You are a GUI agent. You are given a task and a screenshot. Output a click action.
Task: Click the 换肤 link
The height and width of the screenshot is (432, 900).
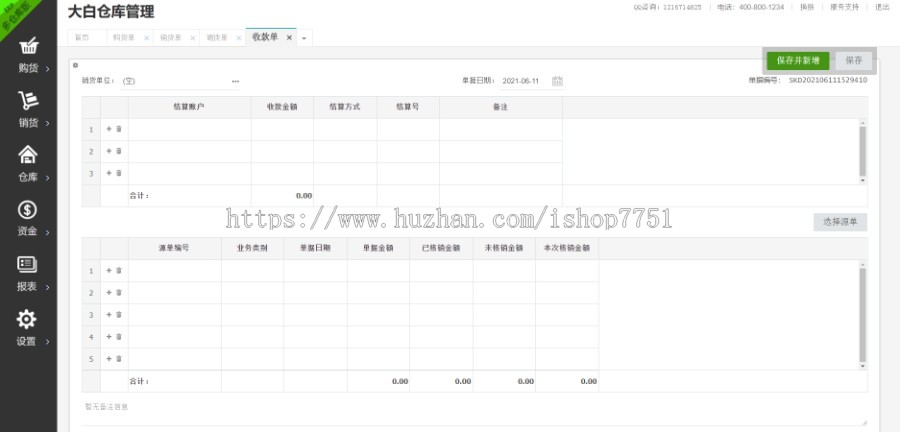(807, 7)
